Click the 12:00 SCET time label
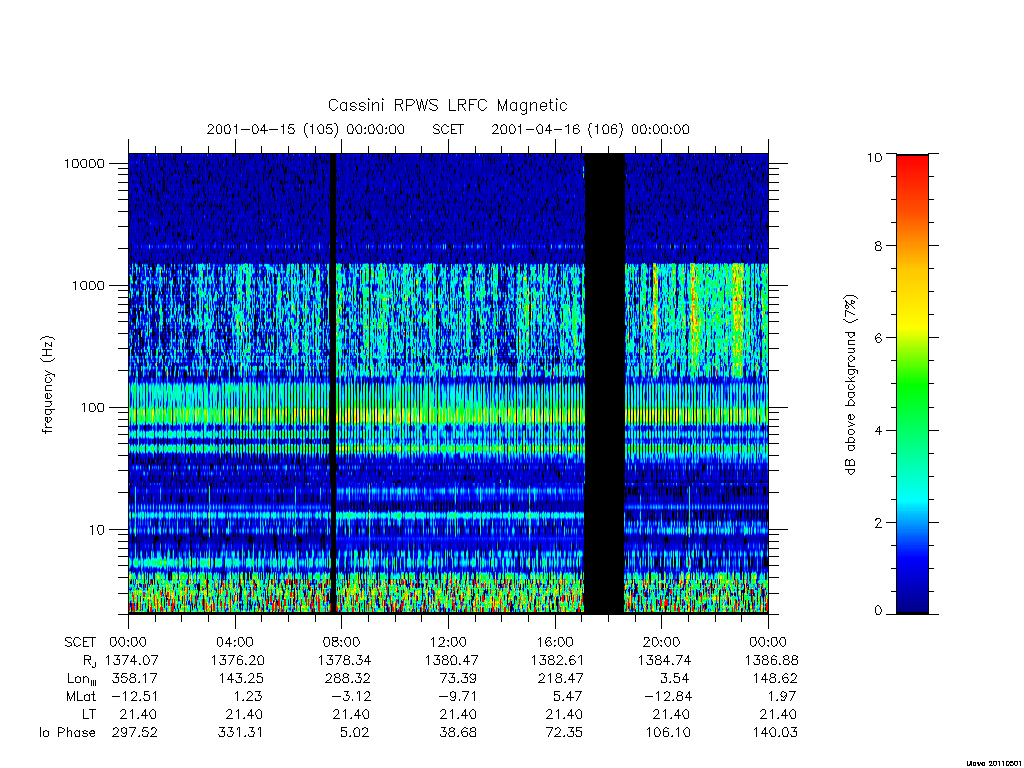The width and height of the screenshot is (1024, 768). pos(449,643)
